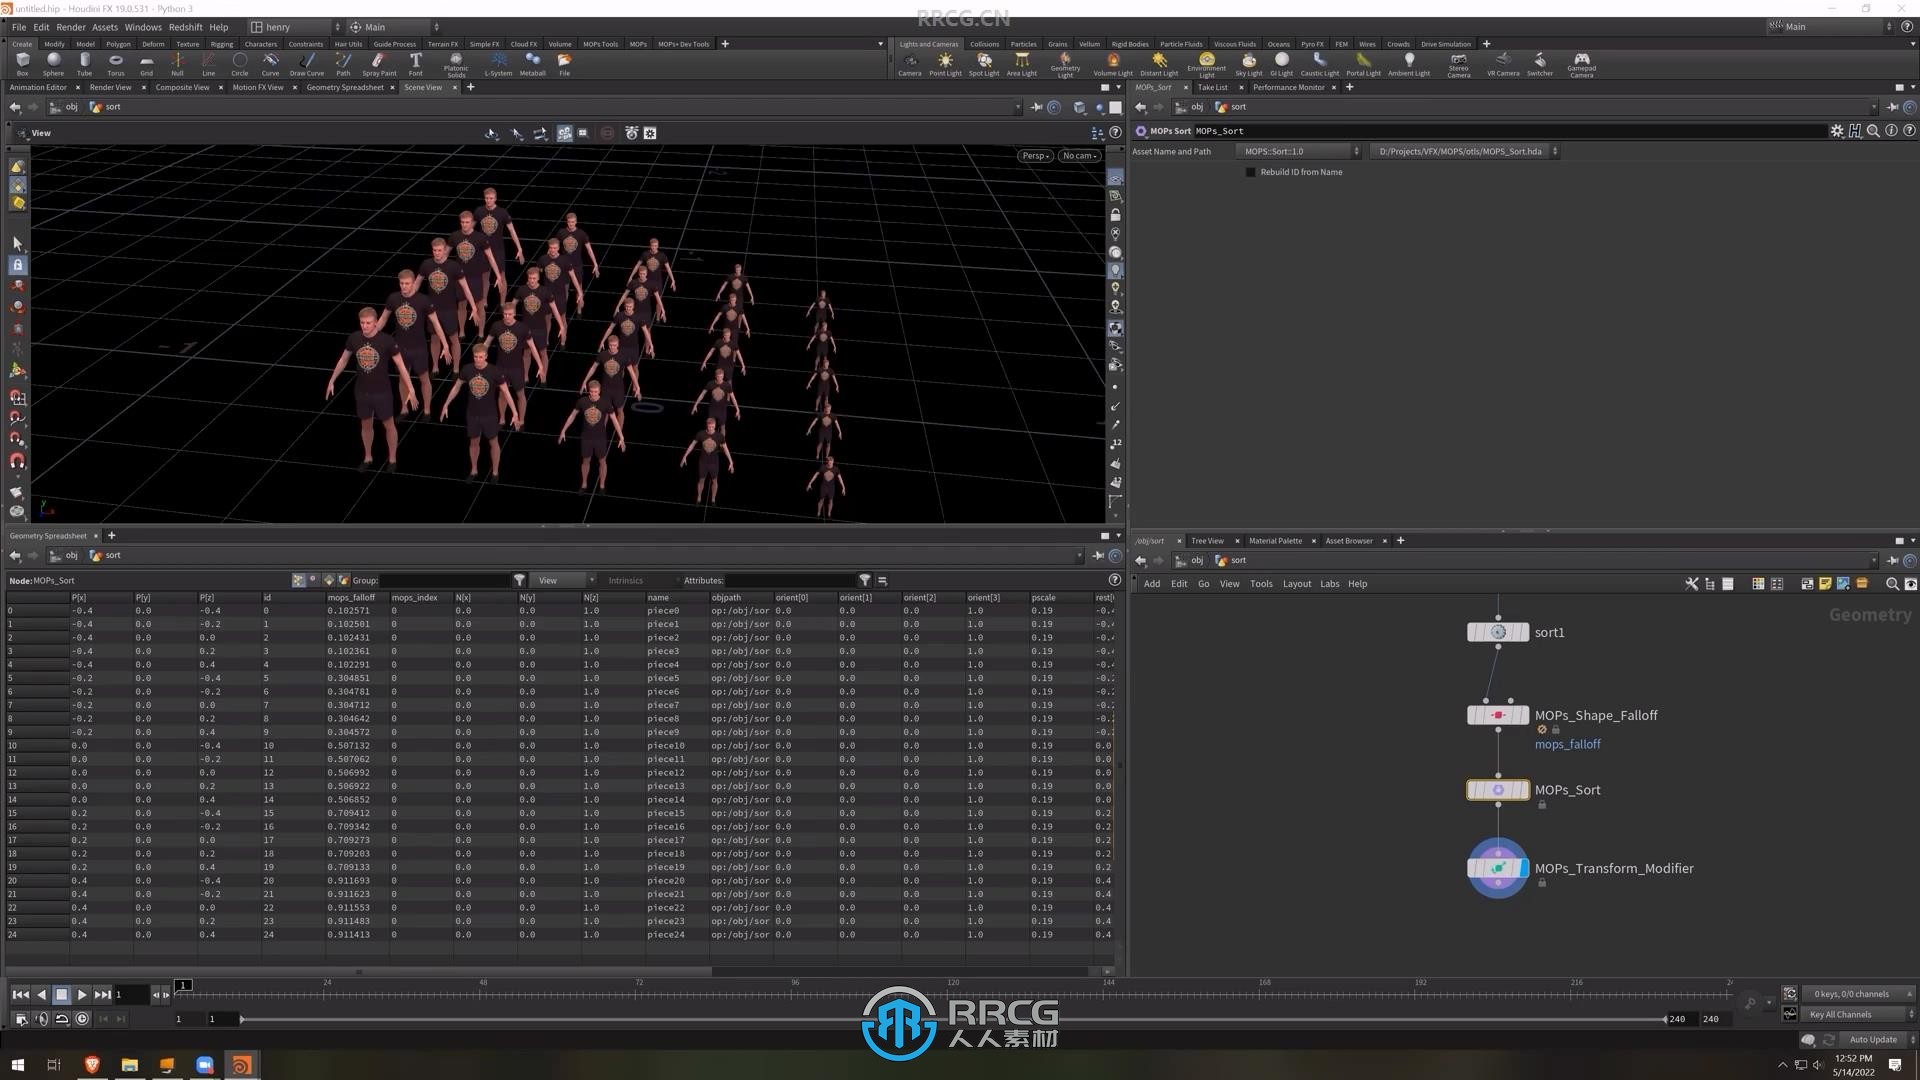The image size is (1920, 1080).
Task: Add a Gamepad Camera from shelf
Action: pyautogui.click(x=1581, y=65)
